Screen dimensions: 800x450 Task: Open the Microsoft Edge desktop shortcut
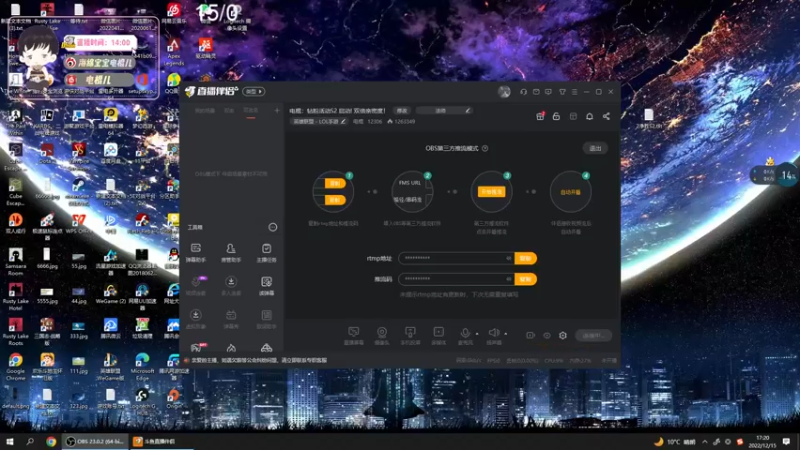click(142, 366)
